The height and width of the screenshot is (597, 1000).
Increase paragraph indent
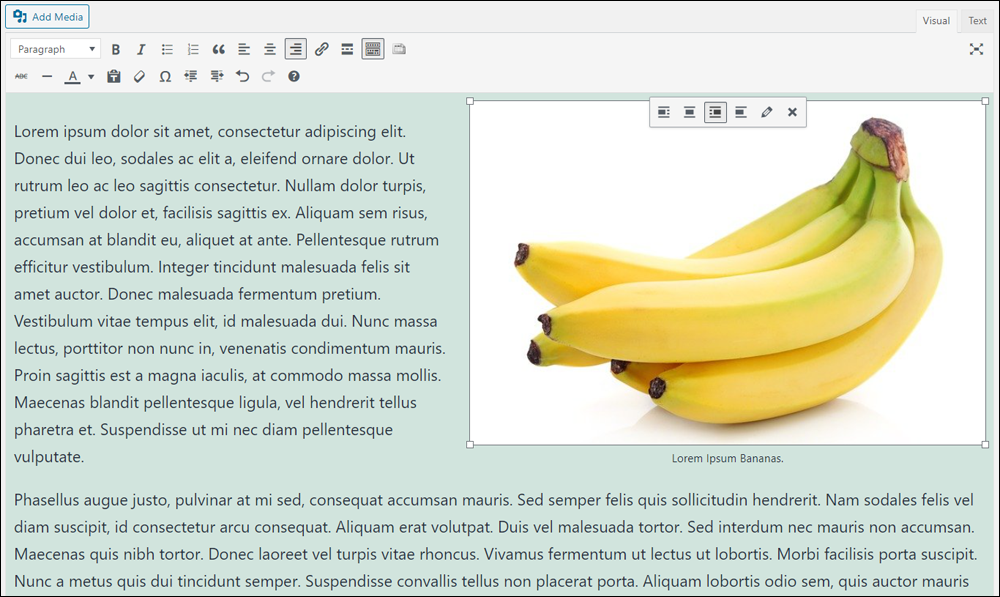click(x=217, y=77)
